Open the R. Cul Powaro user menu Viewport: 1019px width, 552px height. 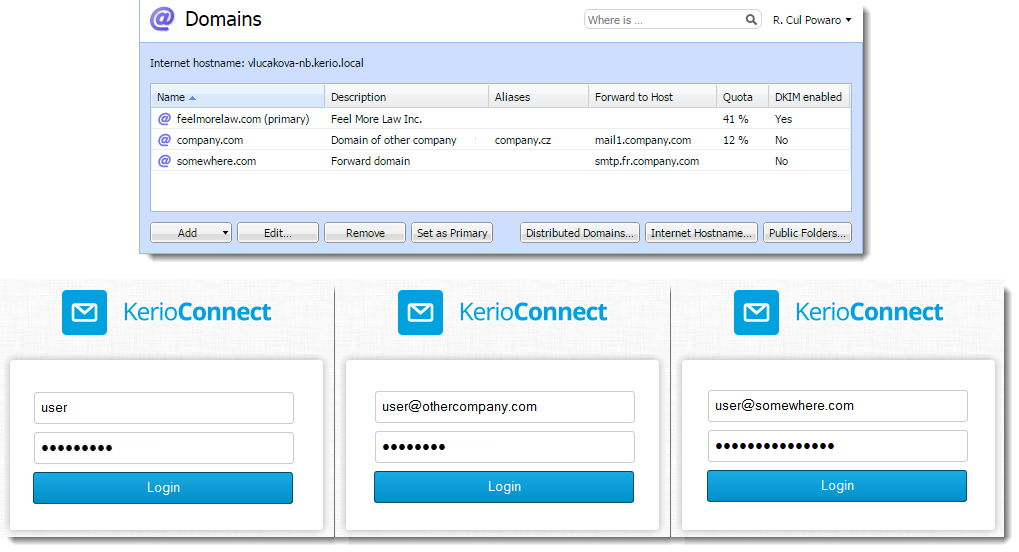pyautogui.click(x=812, y=20)
